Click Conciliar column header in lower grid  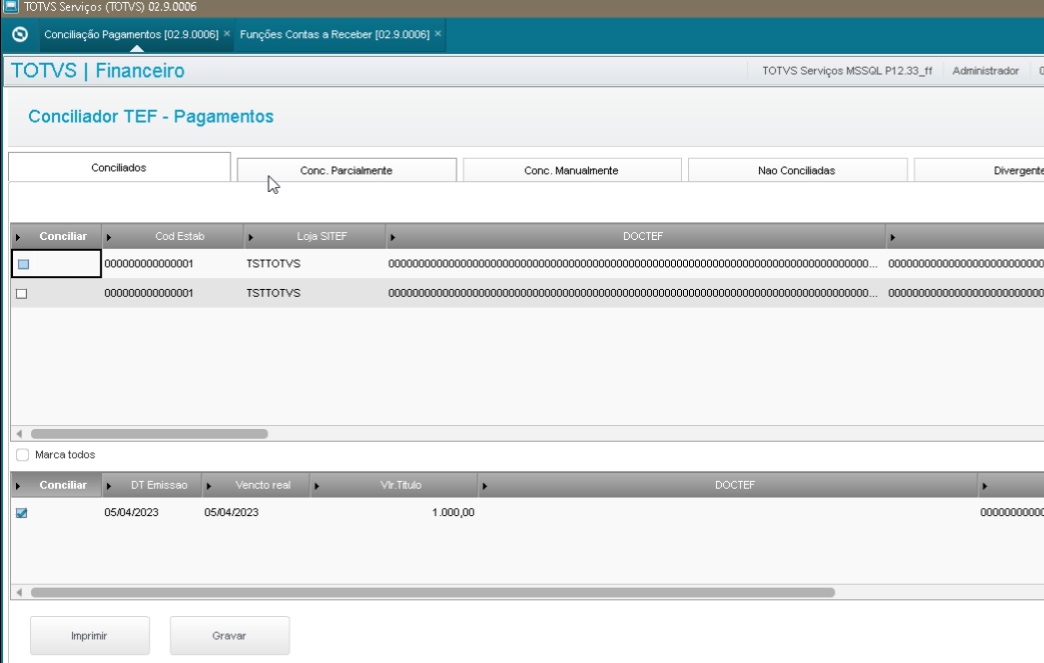[x=57, y=485]
